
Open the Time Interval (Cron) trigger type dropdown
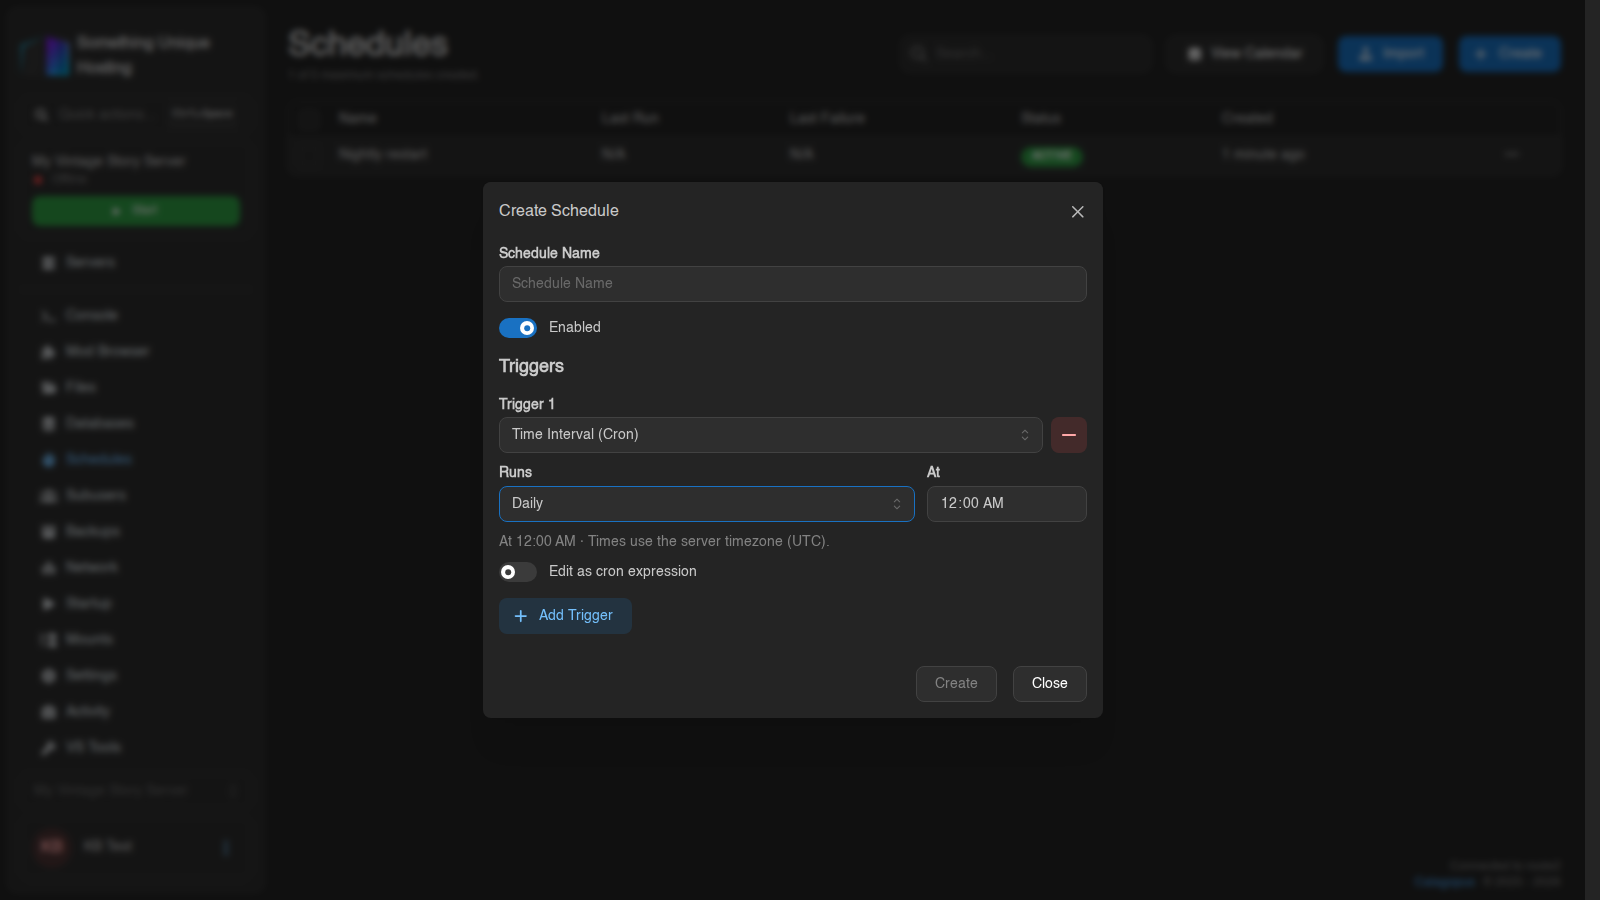[770, 435]
